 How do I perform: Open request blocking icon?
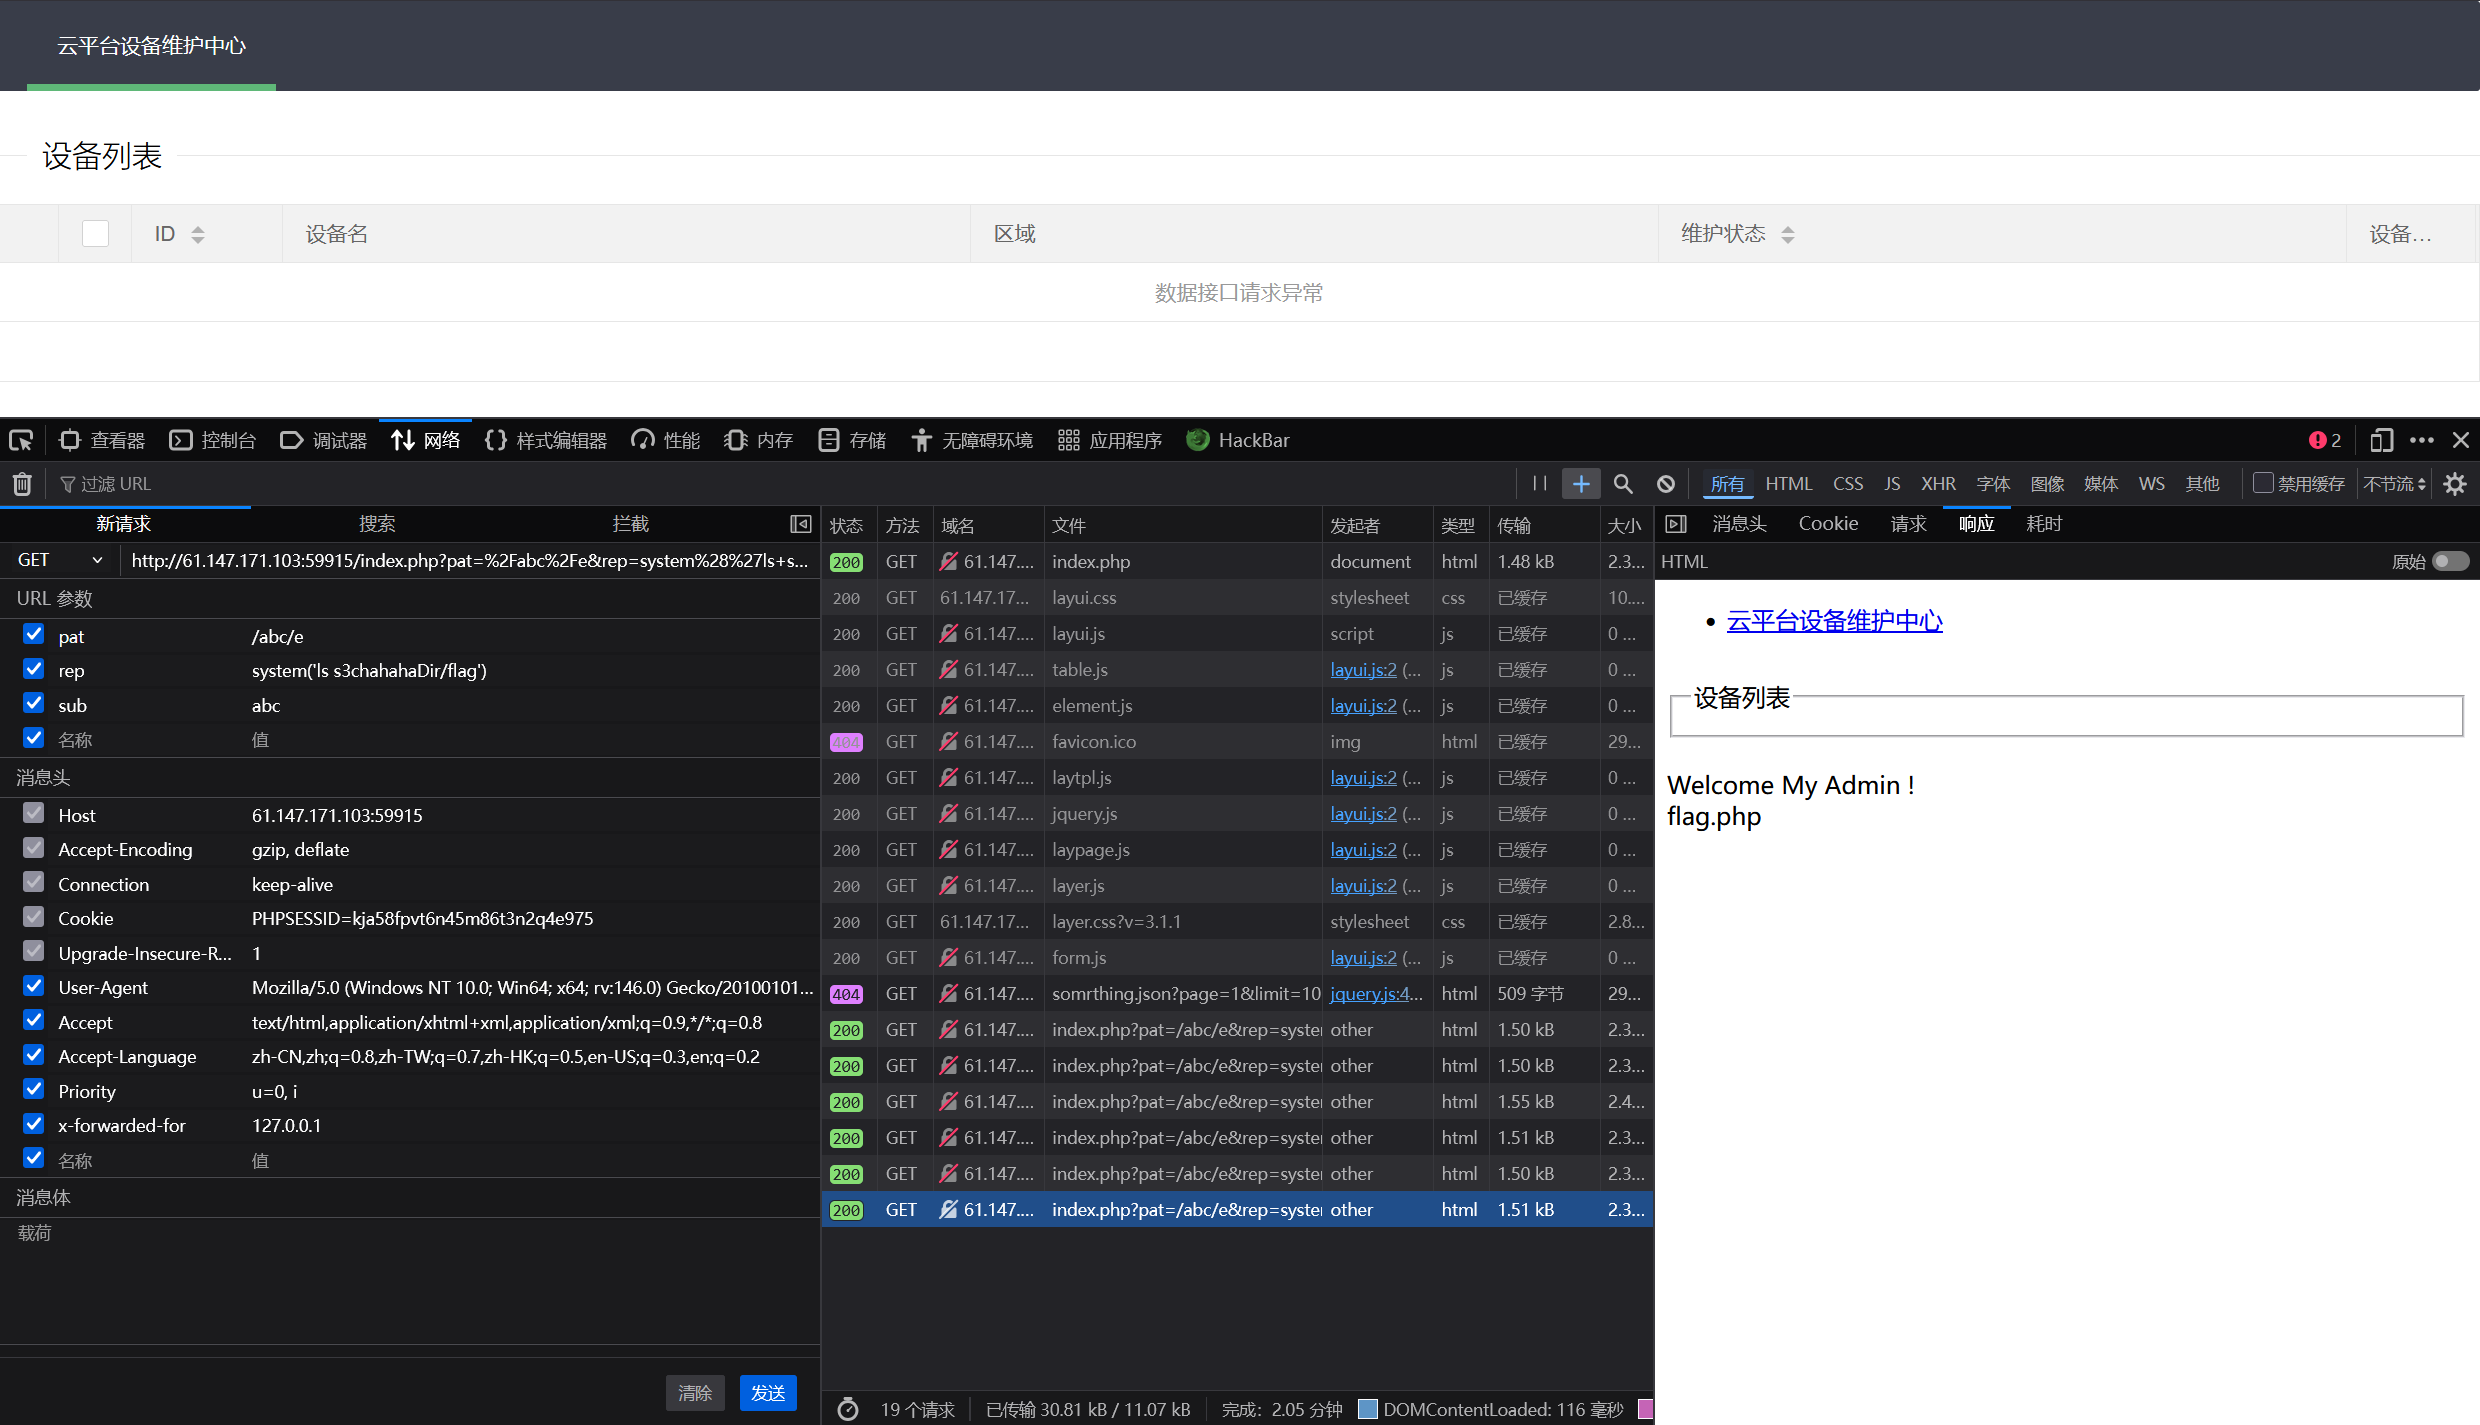tap(1665, 484)
